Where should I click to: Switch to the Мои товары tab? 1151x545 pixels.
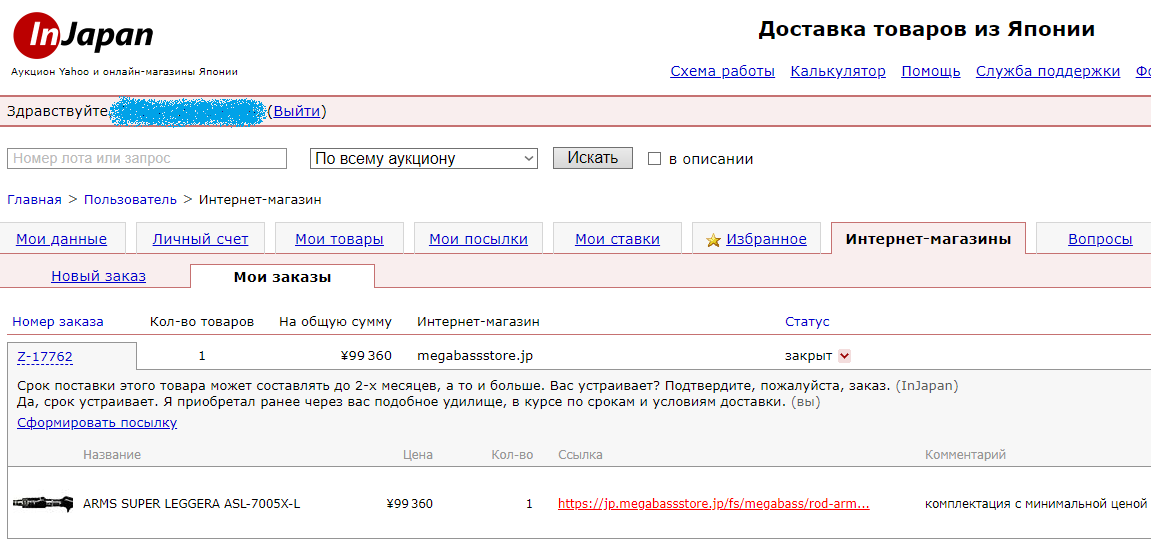click(339, 239)
